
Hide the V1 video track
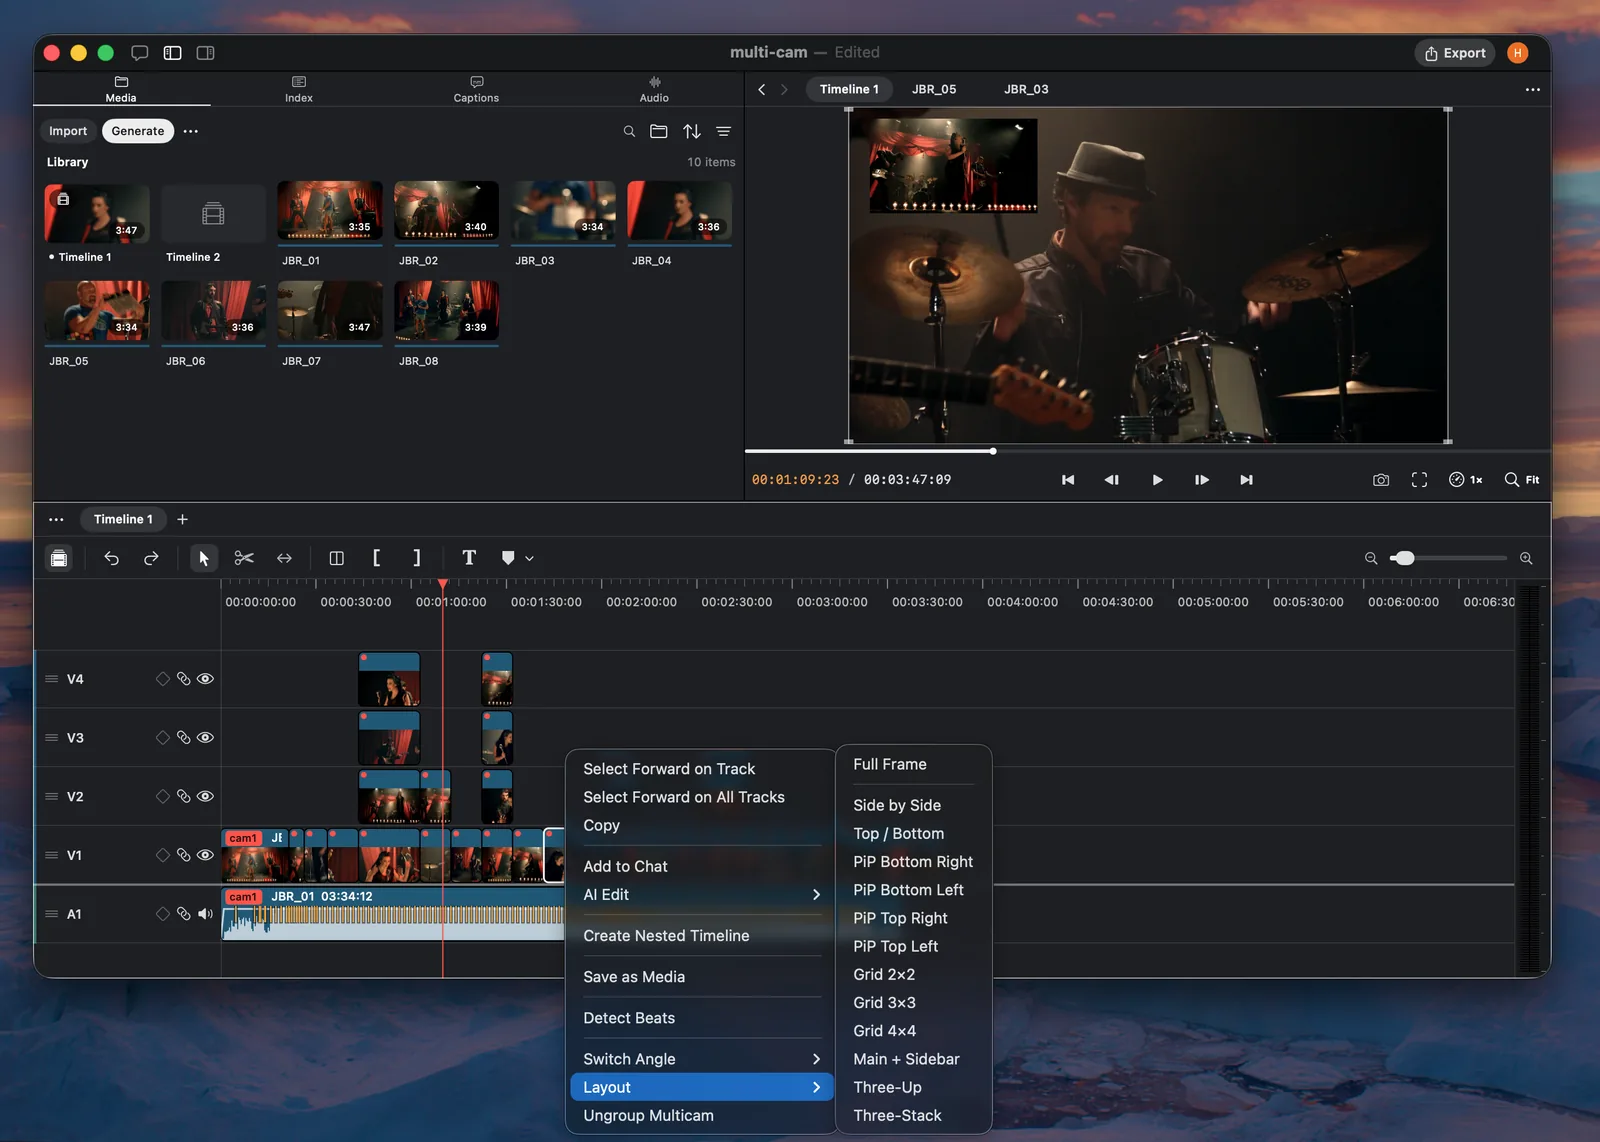(x=206, y=855)
